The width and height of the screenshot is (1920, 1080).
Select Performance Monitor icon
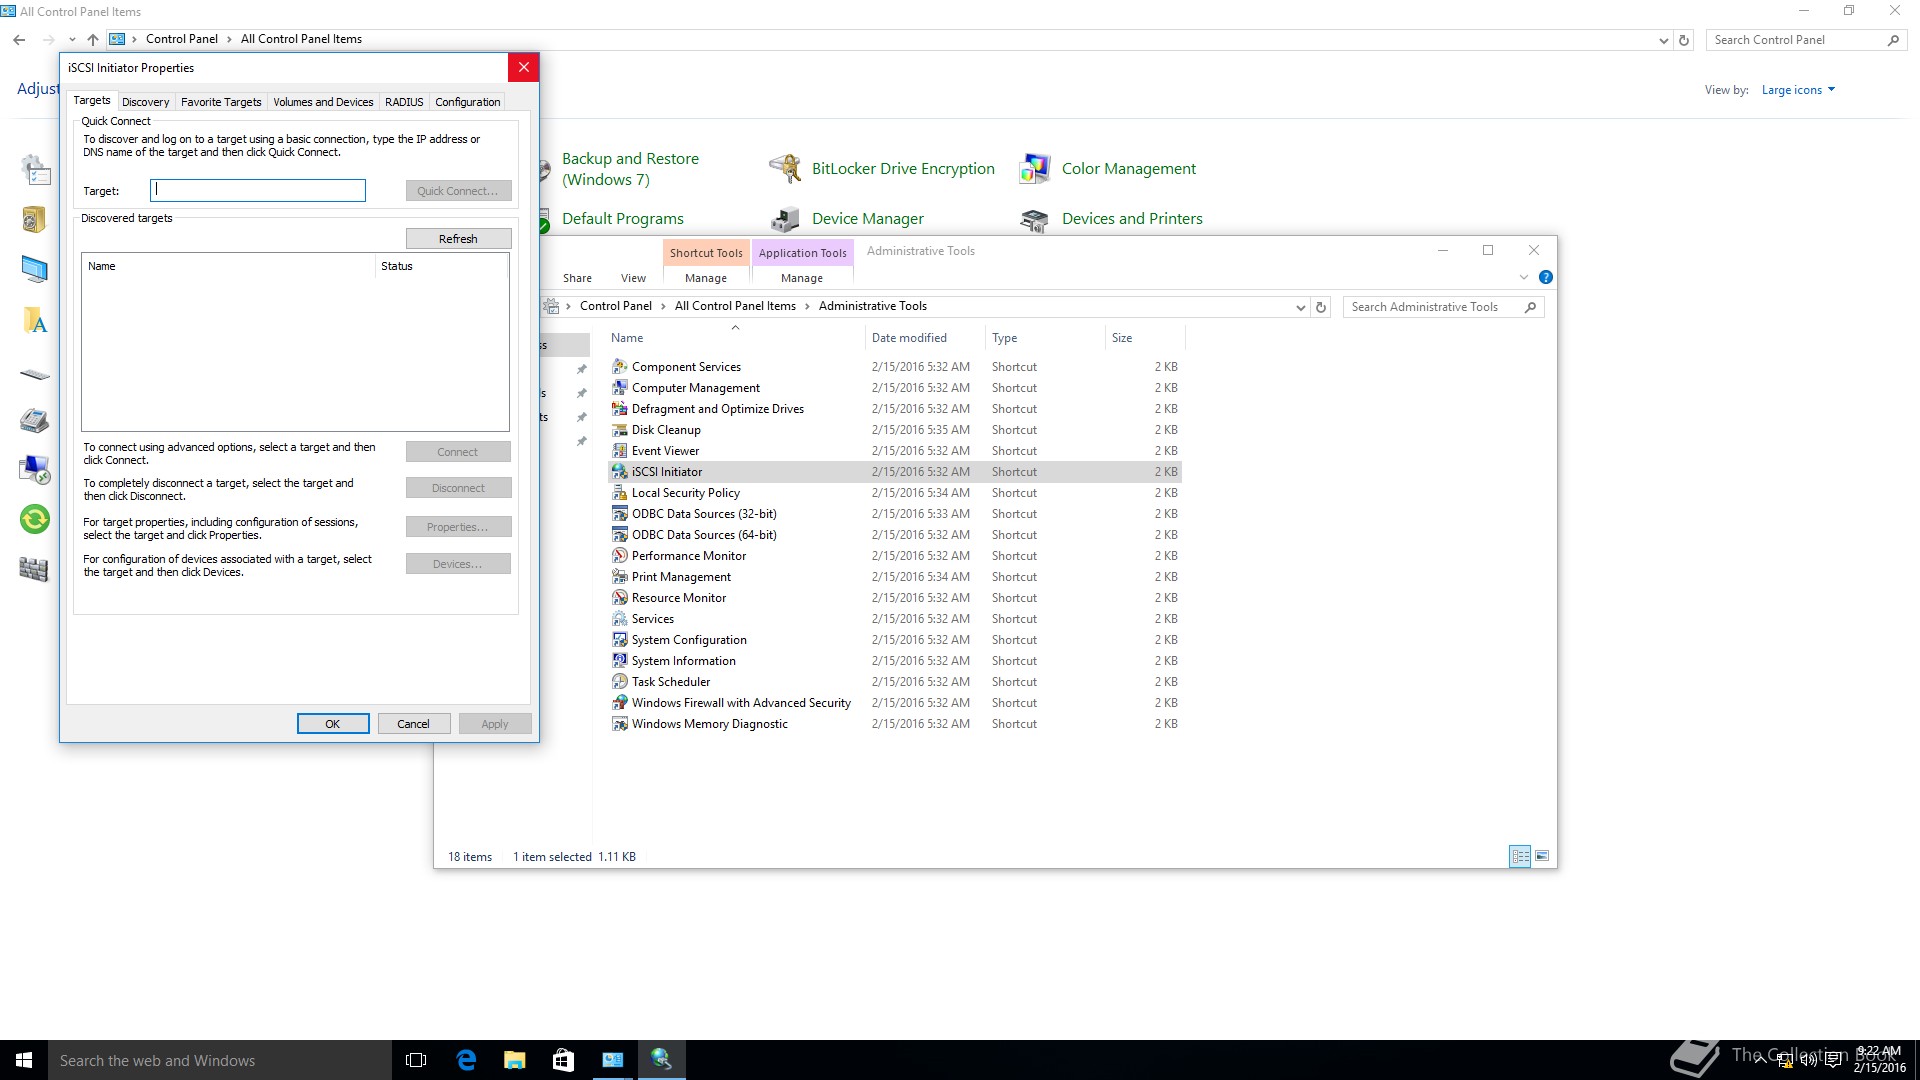point(620,556)
